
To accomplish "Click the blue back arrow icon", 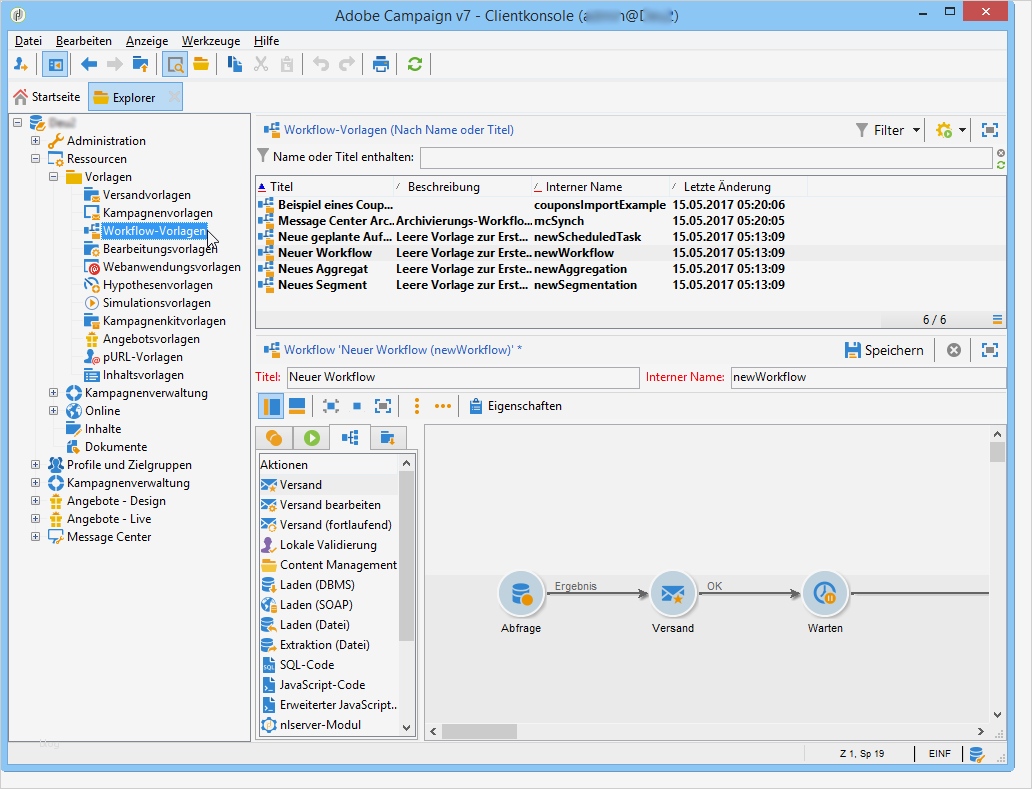I will tap(89, 64).
